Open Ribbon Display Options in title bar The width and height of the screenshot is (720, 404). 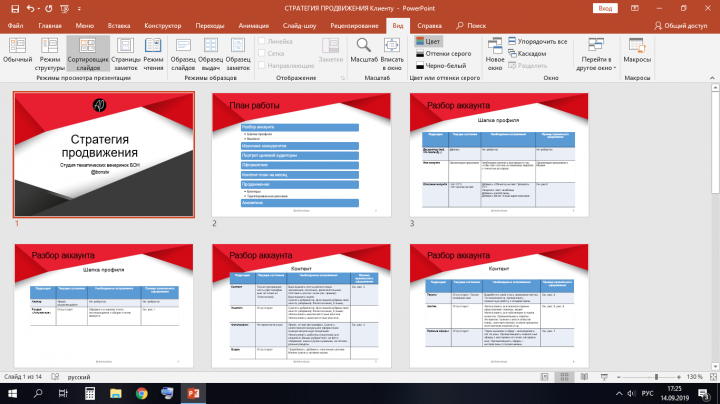(x=635, y=8)
